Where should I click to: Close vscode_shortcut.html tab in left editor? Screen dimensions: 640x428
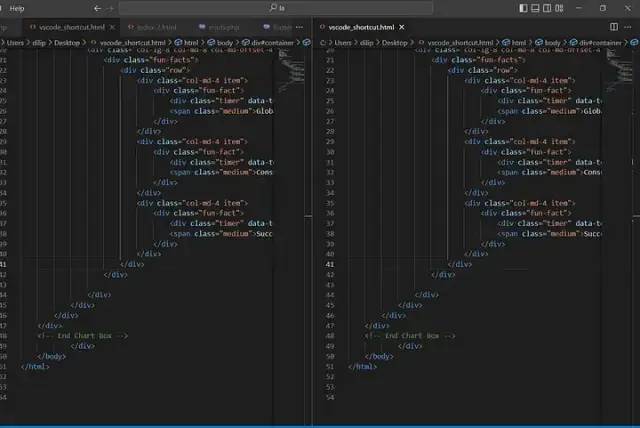(113, 27)
